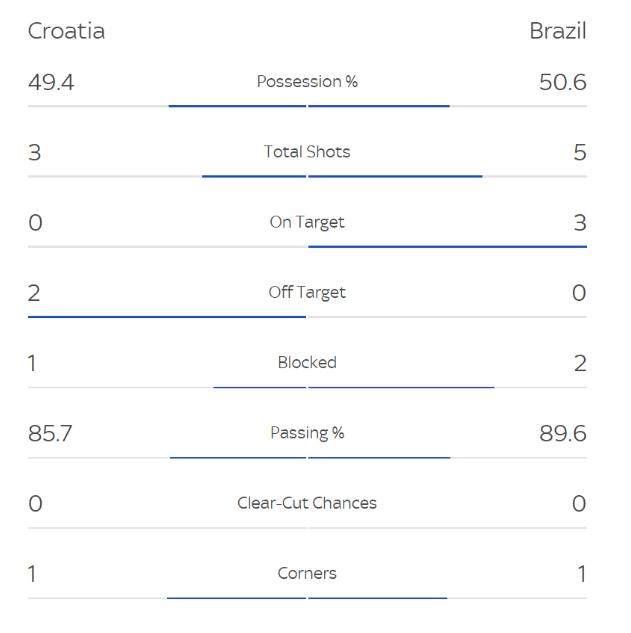Click Croatia's 49.4 possession value
Screen dimensions: 631x633
51,82
